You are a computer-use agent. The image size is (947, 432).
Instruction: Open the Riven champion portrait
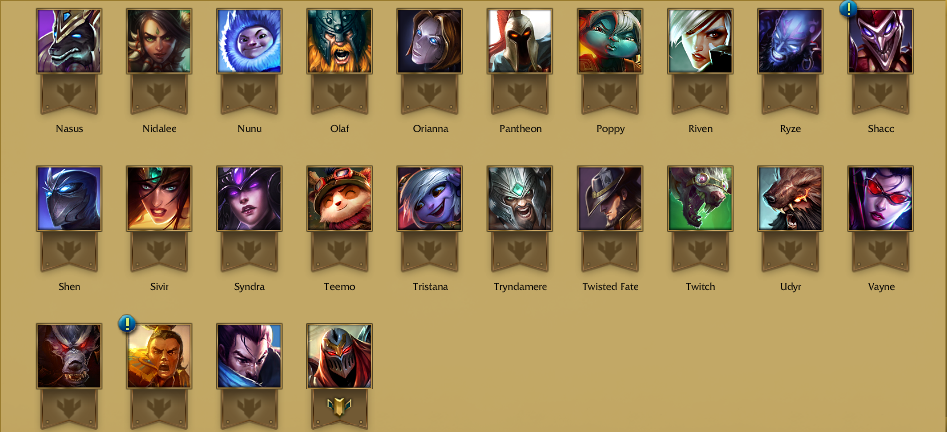pyautogui.click(x=701, y=41)
